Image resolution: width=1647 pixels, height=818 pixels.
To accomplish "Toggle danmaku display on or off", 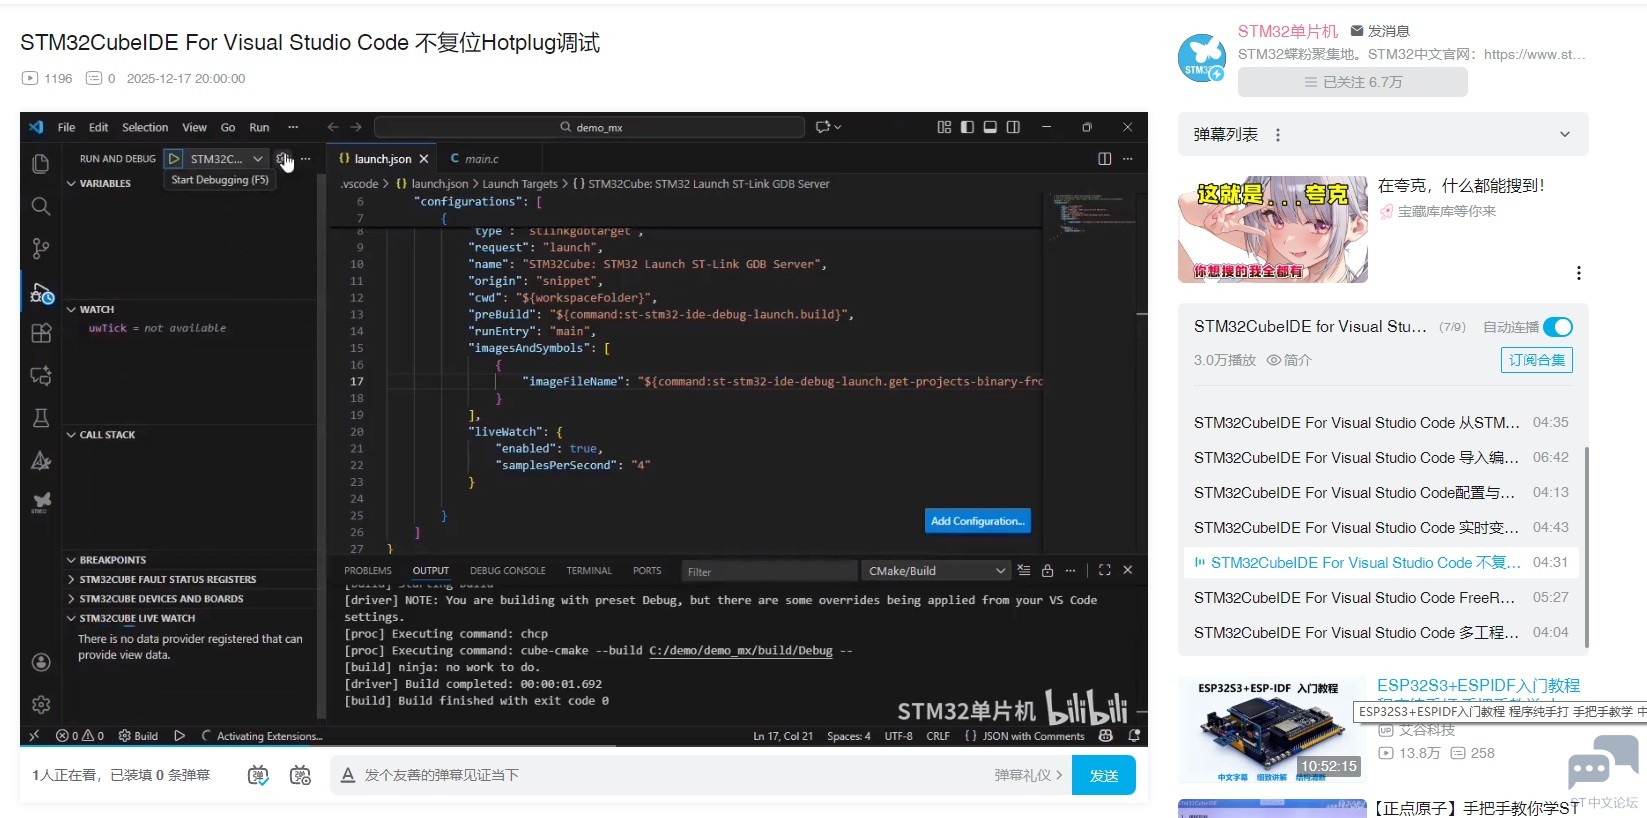I will pos(258,775).
